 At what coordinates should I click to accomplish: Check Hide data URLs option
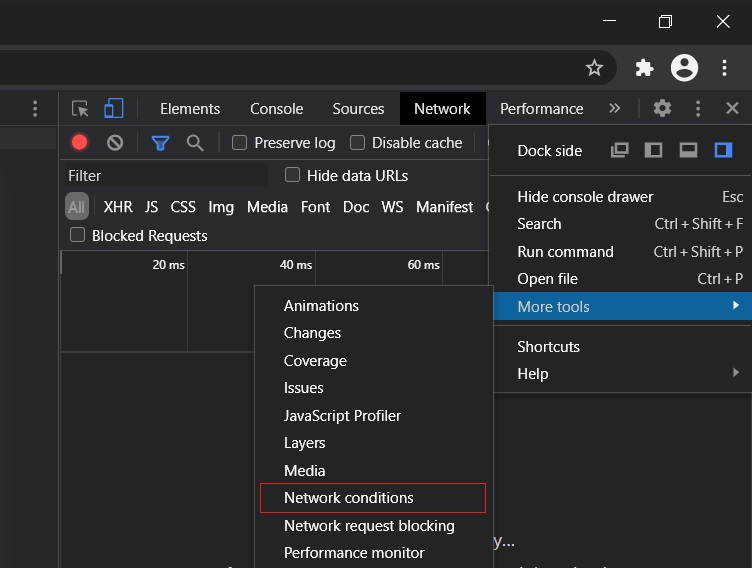[293, 175]
